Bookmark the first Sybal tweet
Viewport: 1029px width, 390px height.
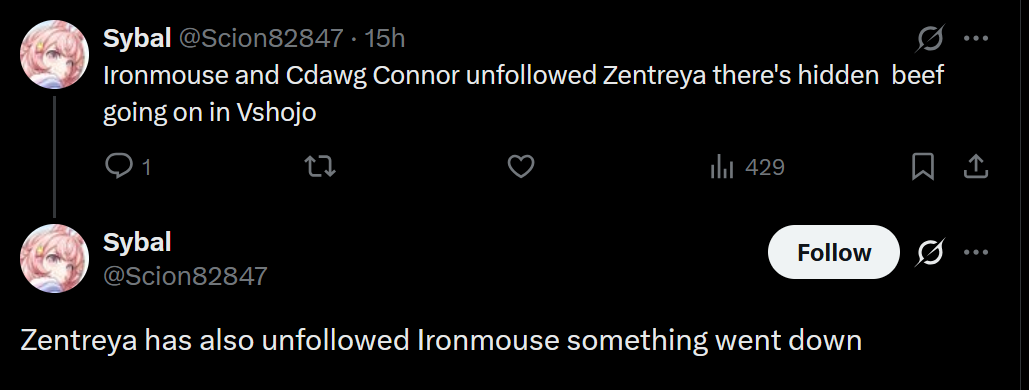click(923, 167)
